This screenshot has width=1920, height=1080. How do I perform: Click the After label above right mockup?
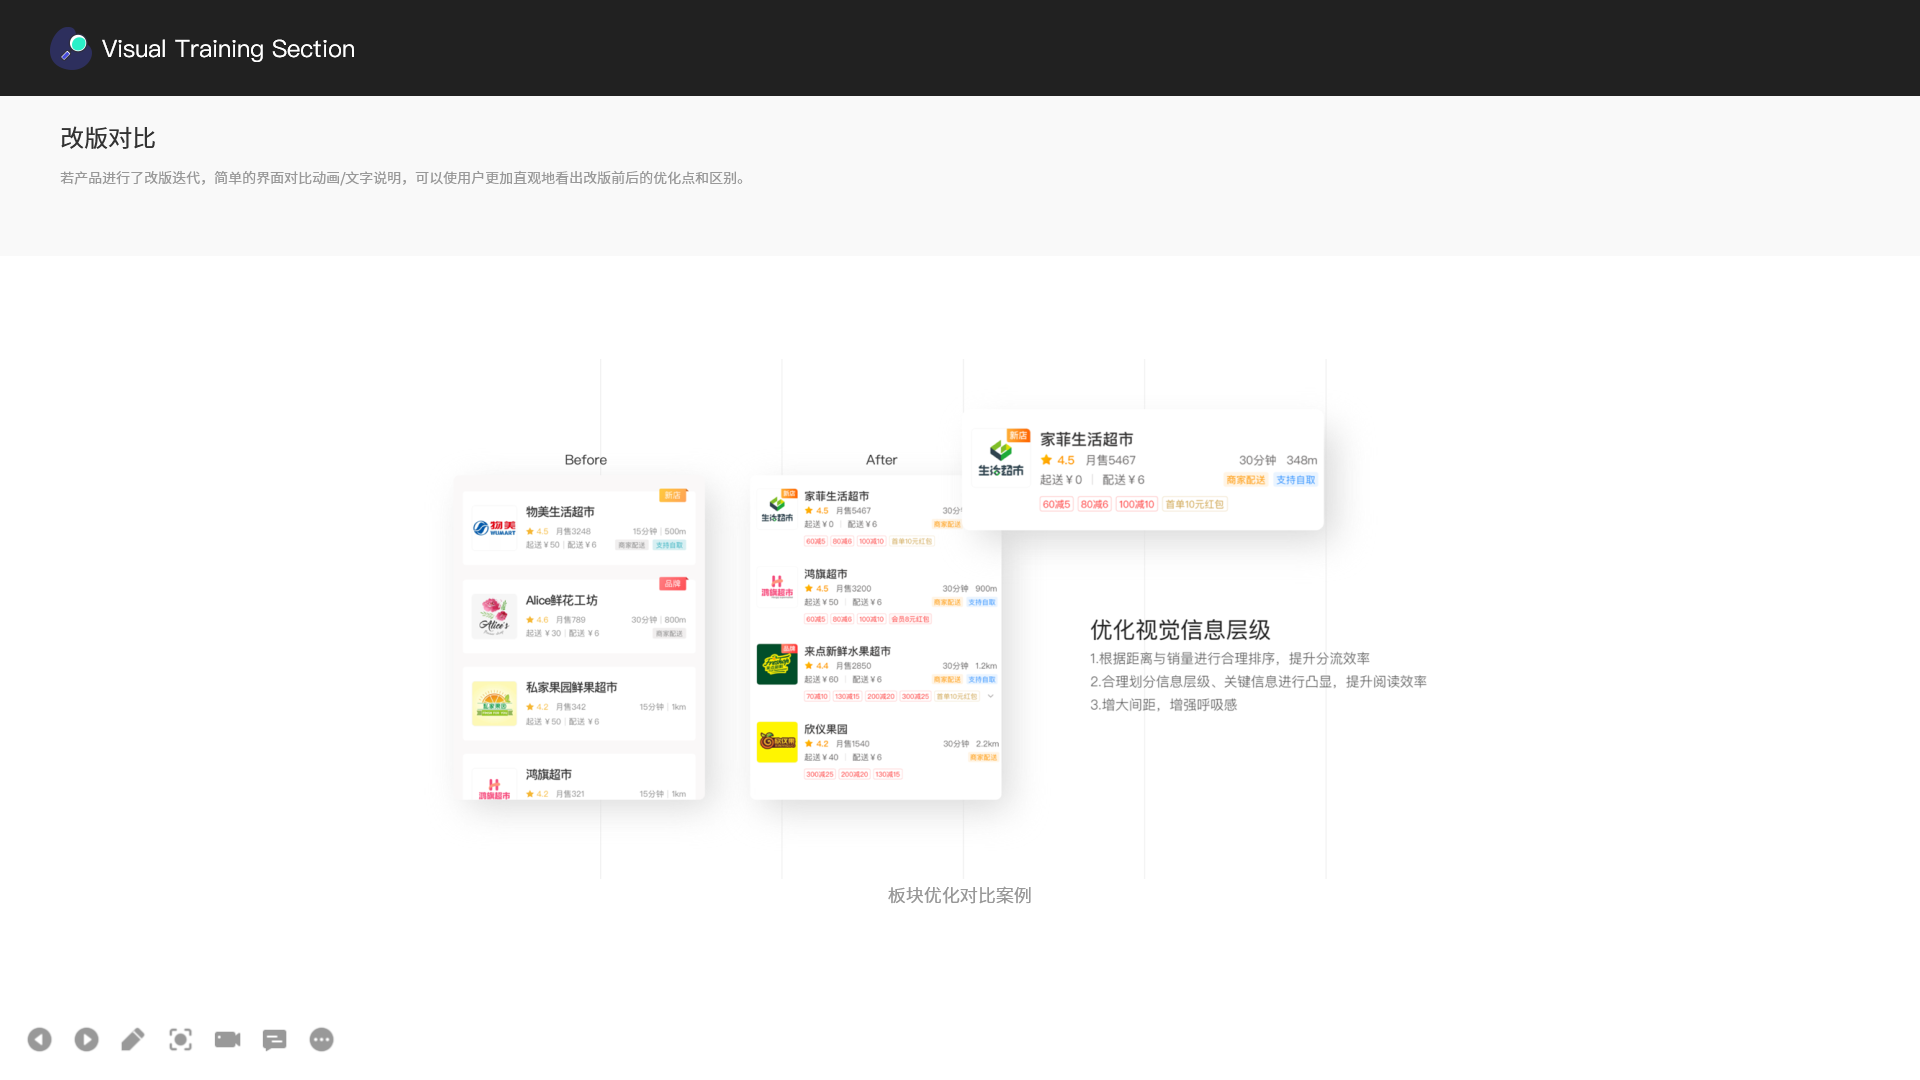point(882,460)
